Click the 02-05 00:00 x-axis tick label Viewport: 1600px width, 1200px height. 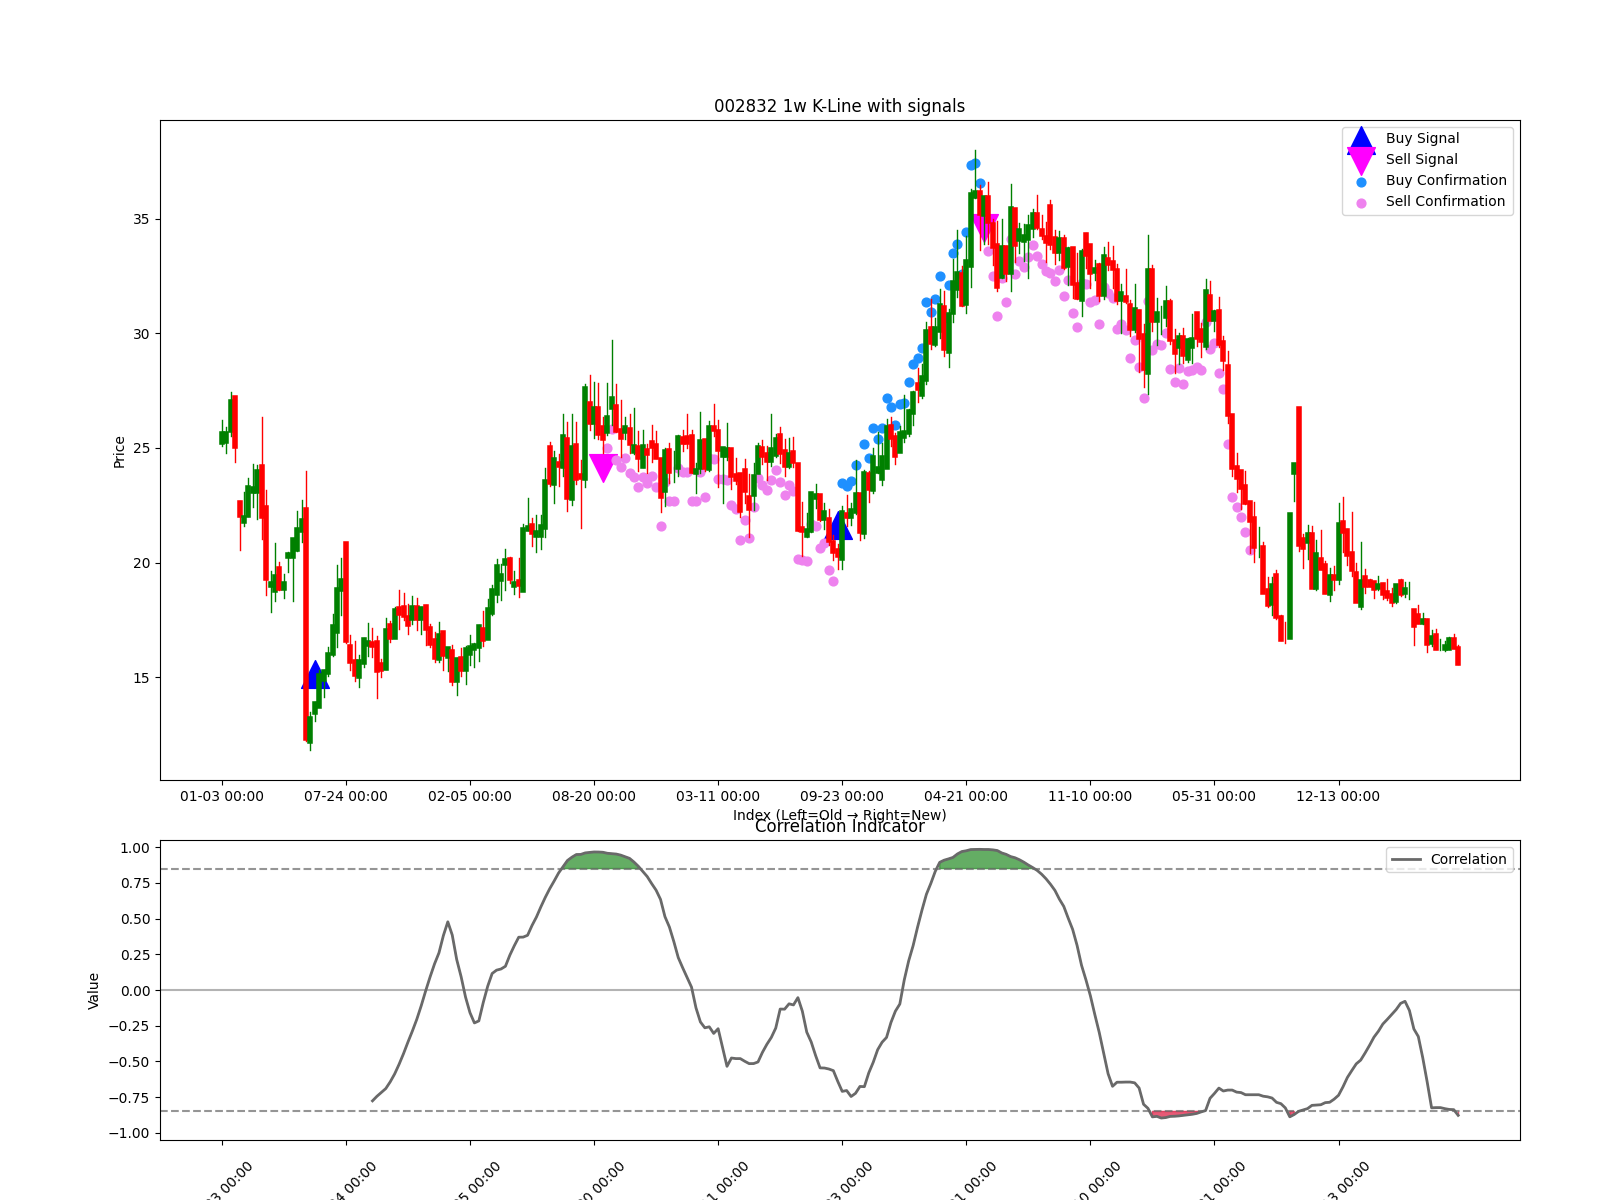pos(470,797)
